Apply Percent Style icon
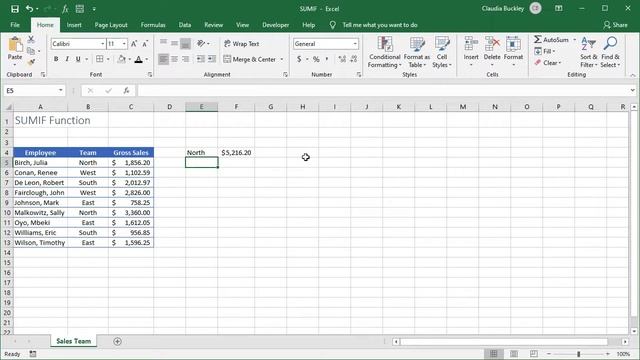The image size is (640, 360). click(316, 59)
